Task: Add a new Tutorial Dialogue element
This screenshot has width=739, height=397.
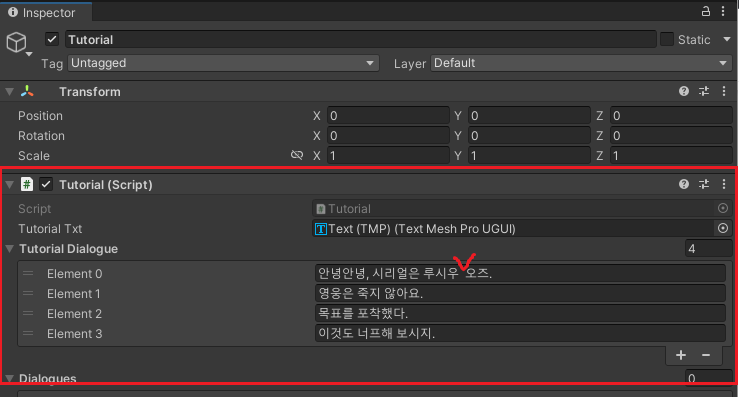Action: coord(681,355)
